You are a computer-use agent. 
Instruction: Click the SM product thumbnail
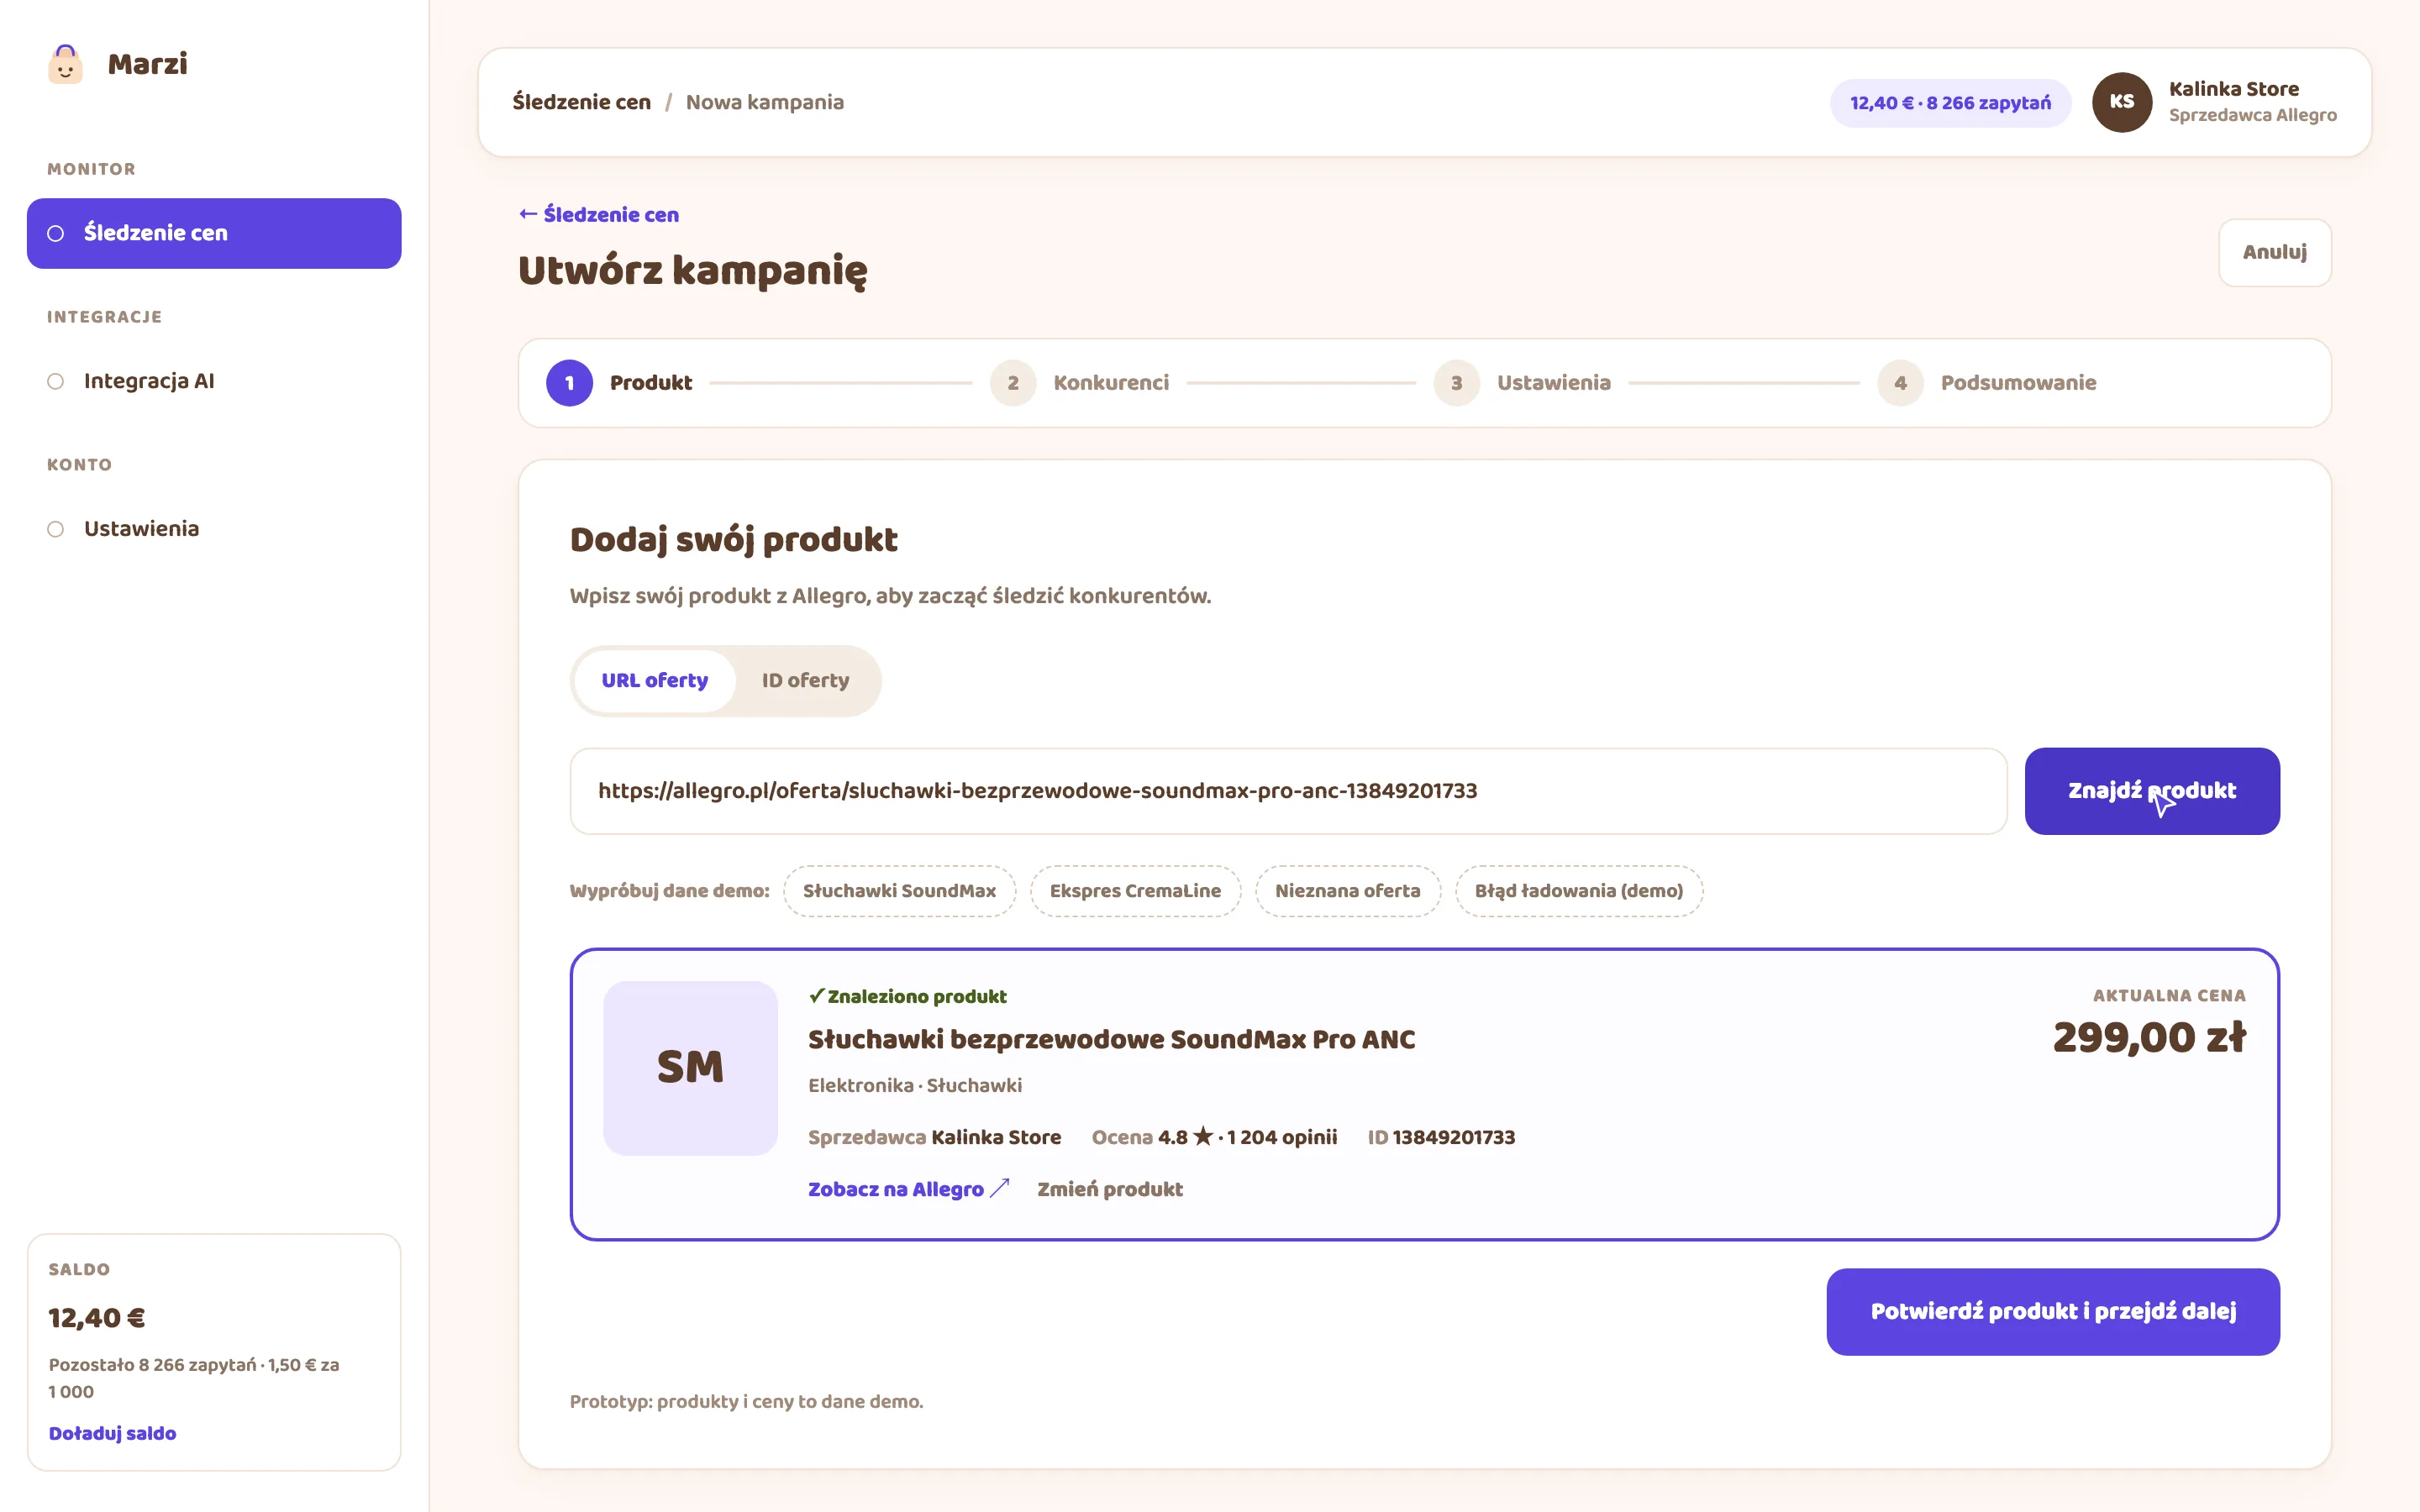pos(690,1067)
